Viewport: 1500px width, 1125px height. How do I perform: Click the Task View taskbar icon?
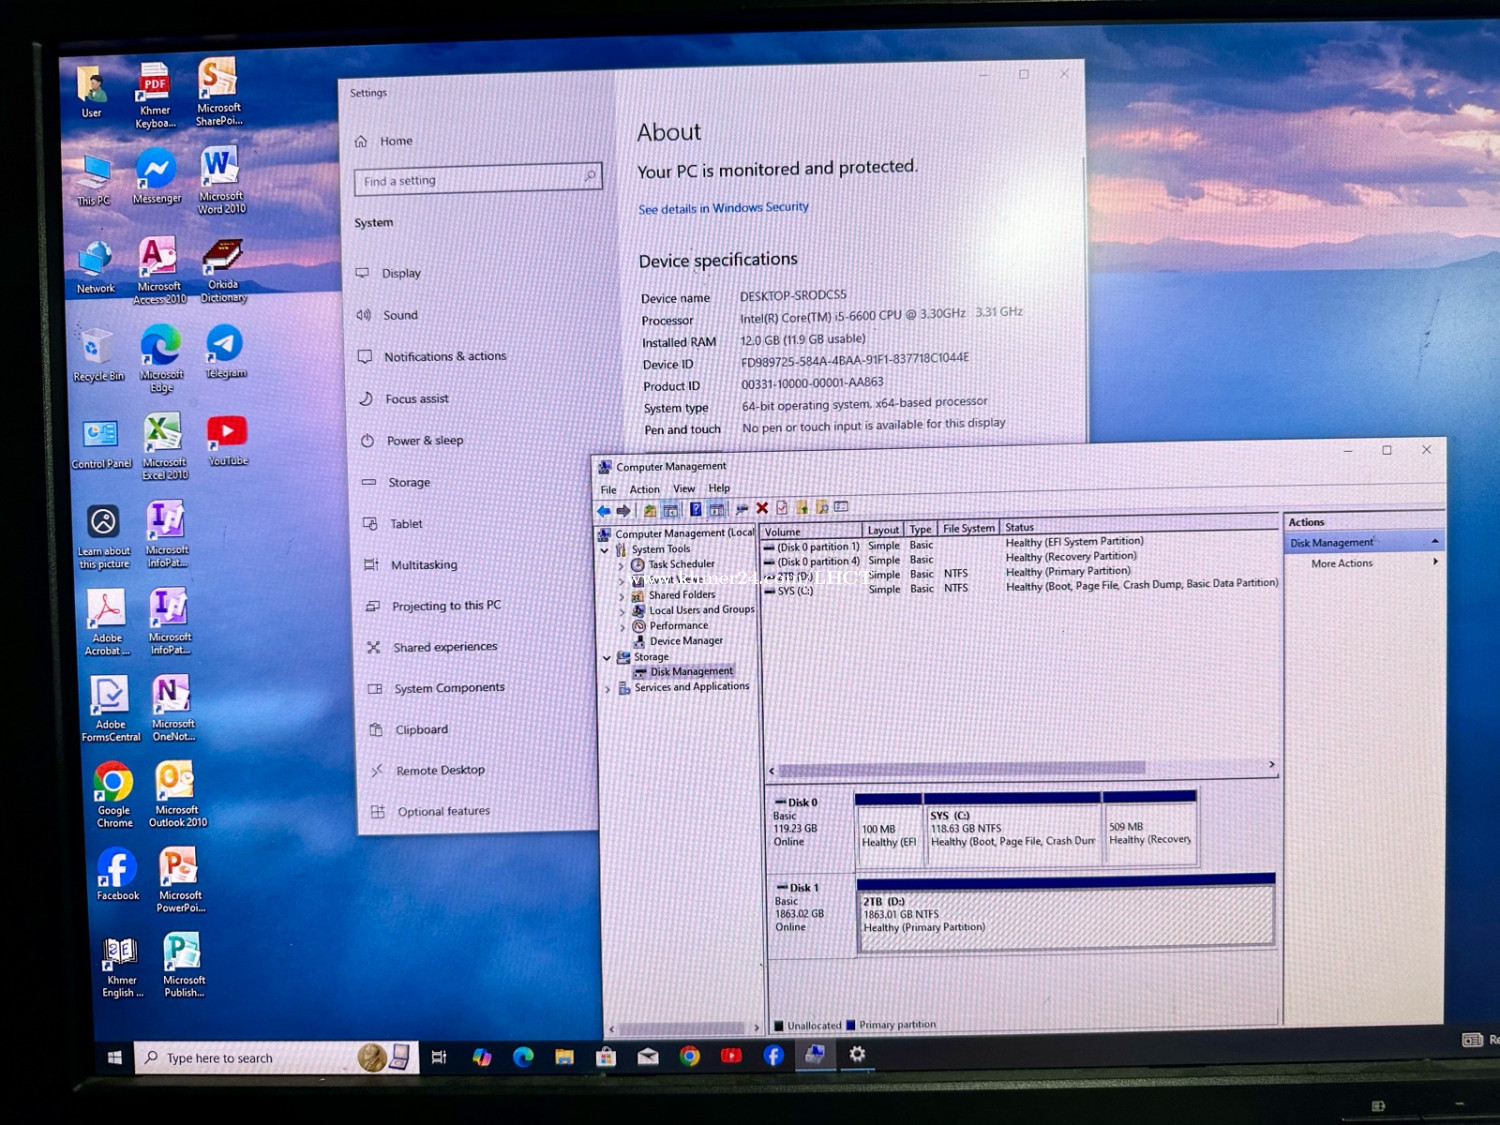point(438,1057)
